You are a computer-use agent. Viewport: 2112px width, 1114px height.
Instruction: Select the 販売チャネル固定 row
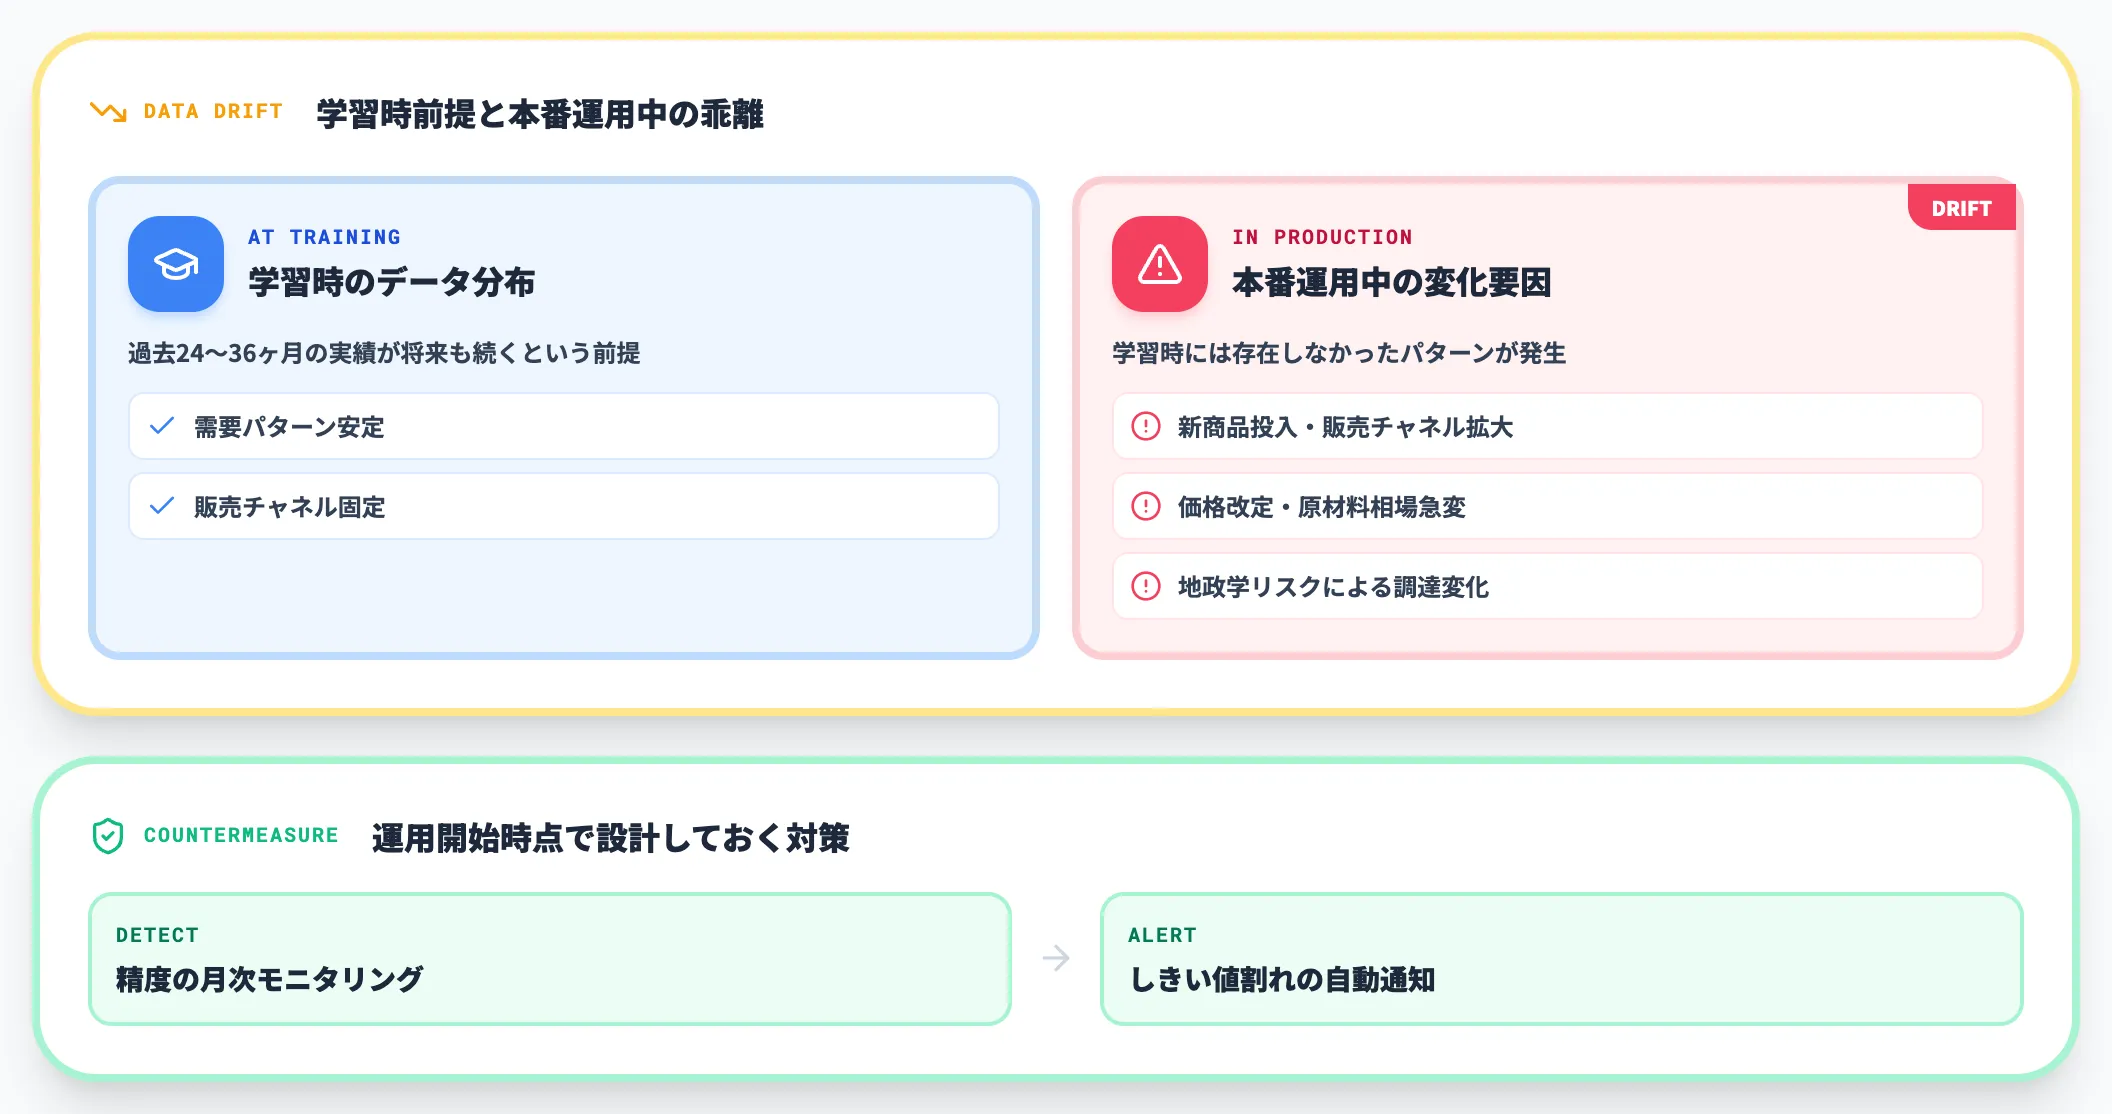564,506
